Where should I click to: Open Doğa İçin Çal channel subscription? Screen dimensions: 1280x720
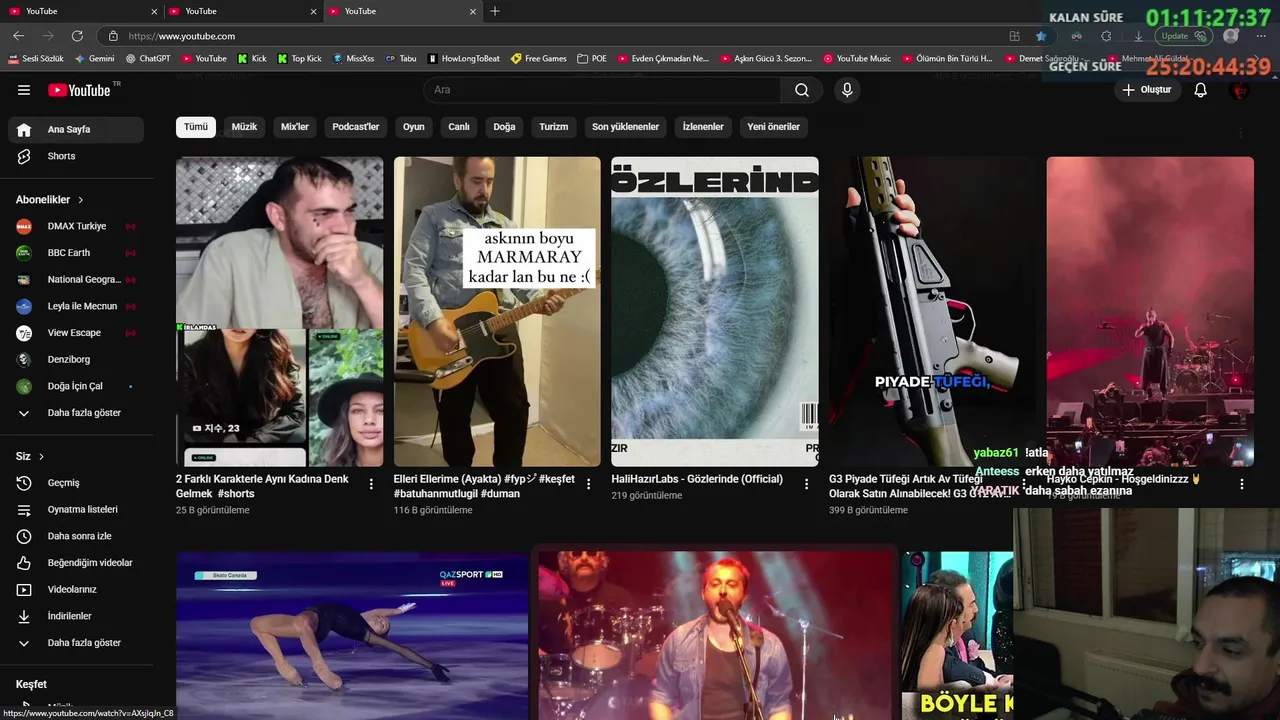76,386
